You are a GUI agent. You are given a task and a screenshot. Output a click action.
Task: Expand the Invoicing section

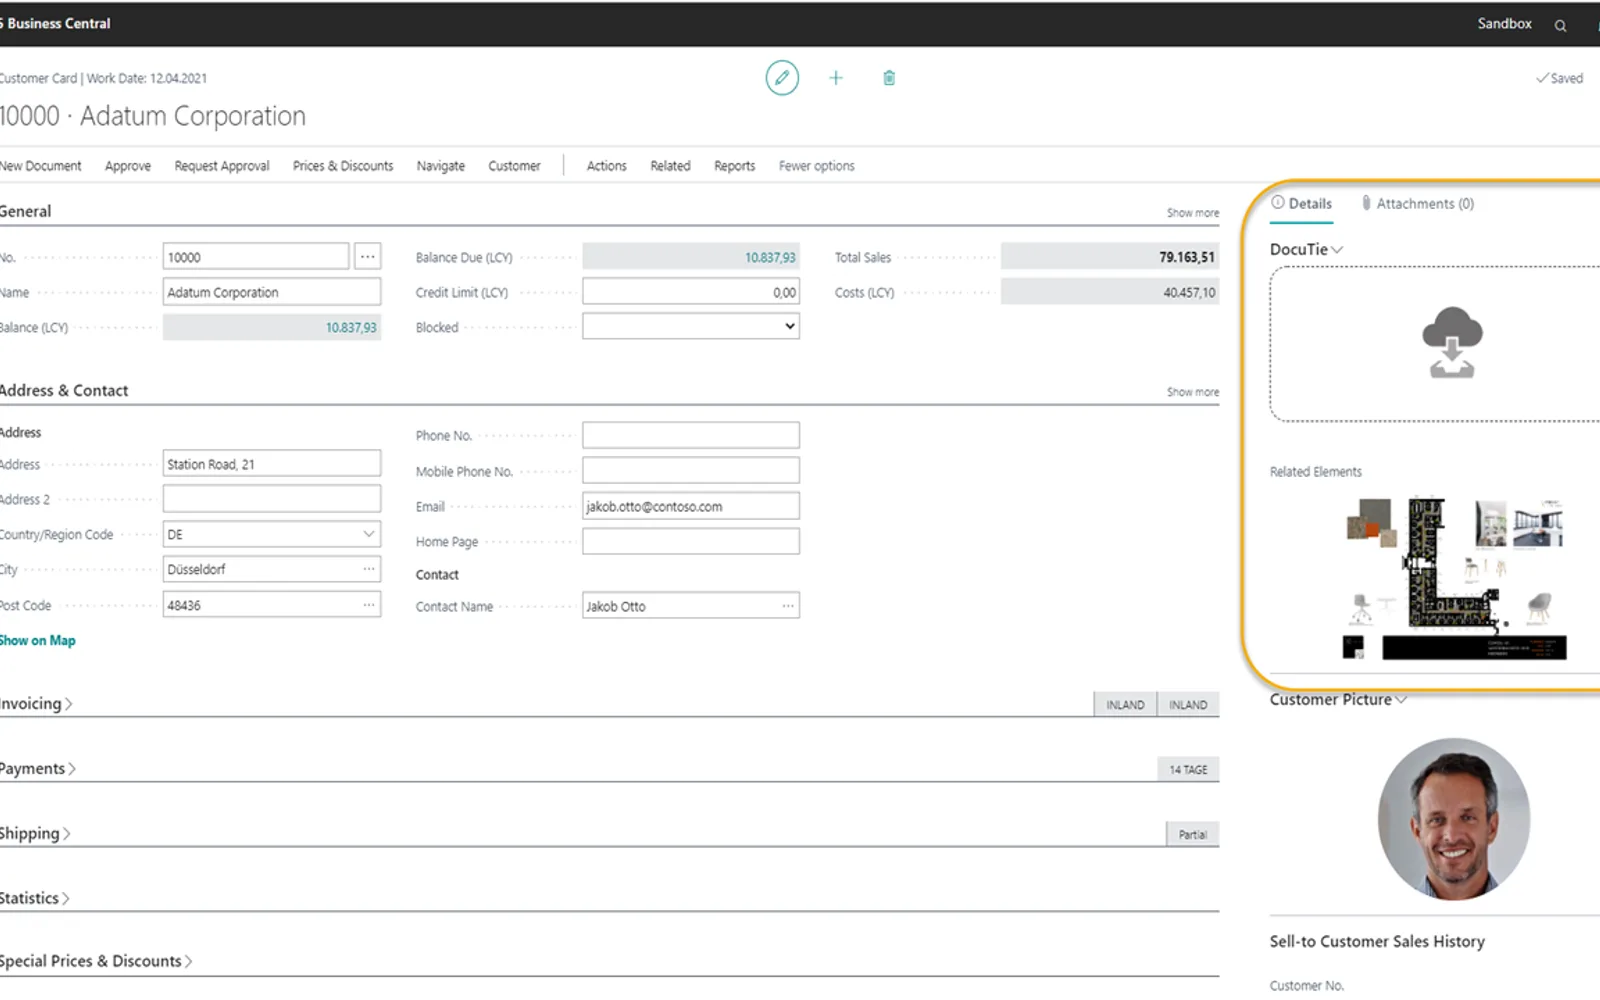point(36,704)
